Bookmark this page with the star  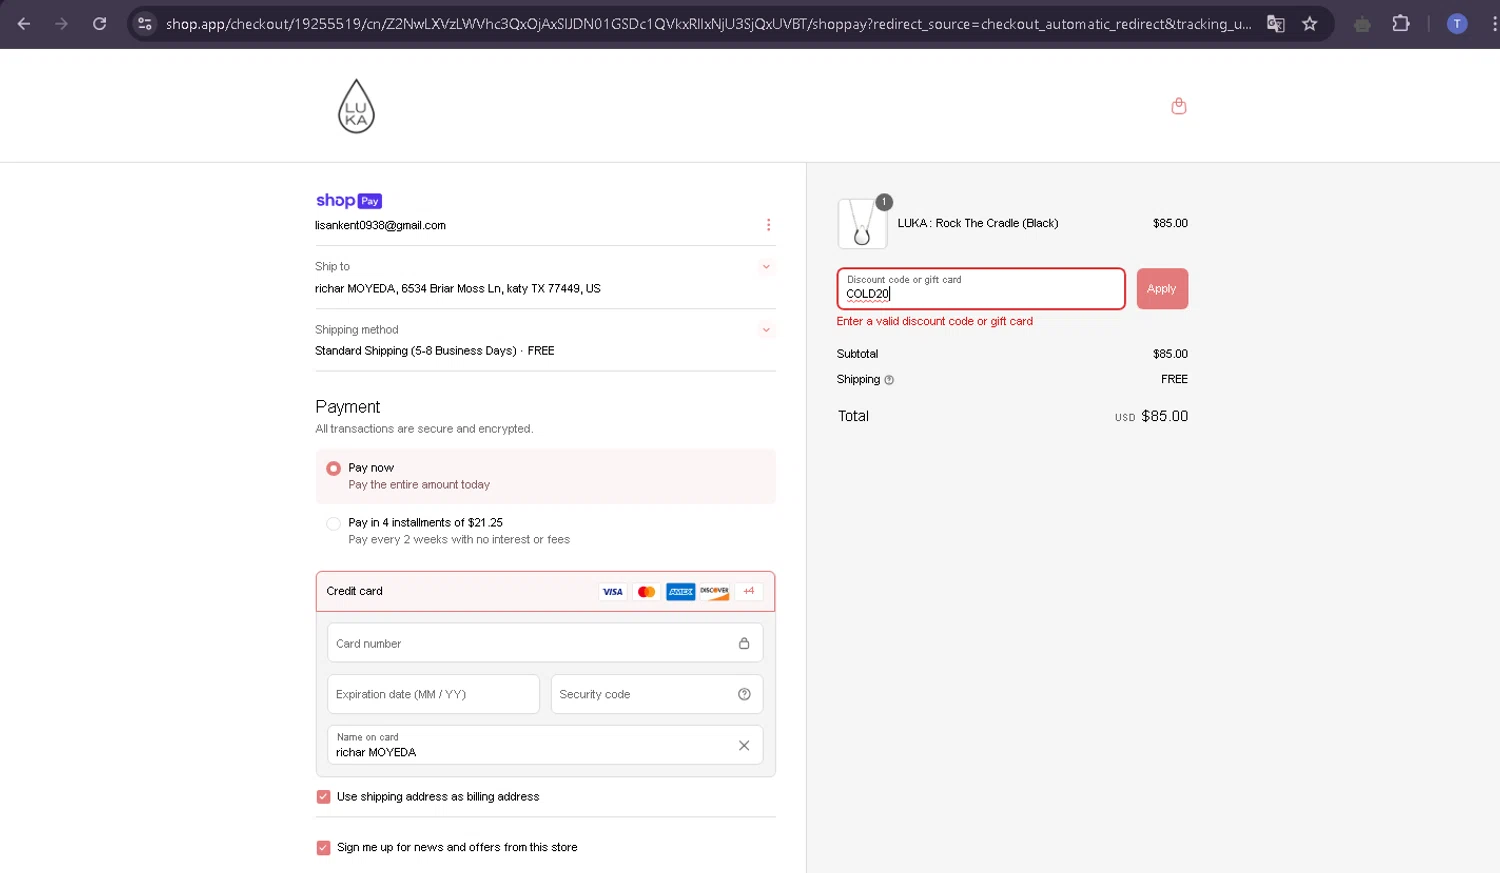point(1310,24)
